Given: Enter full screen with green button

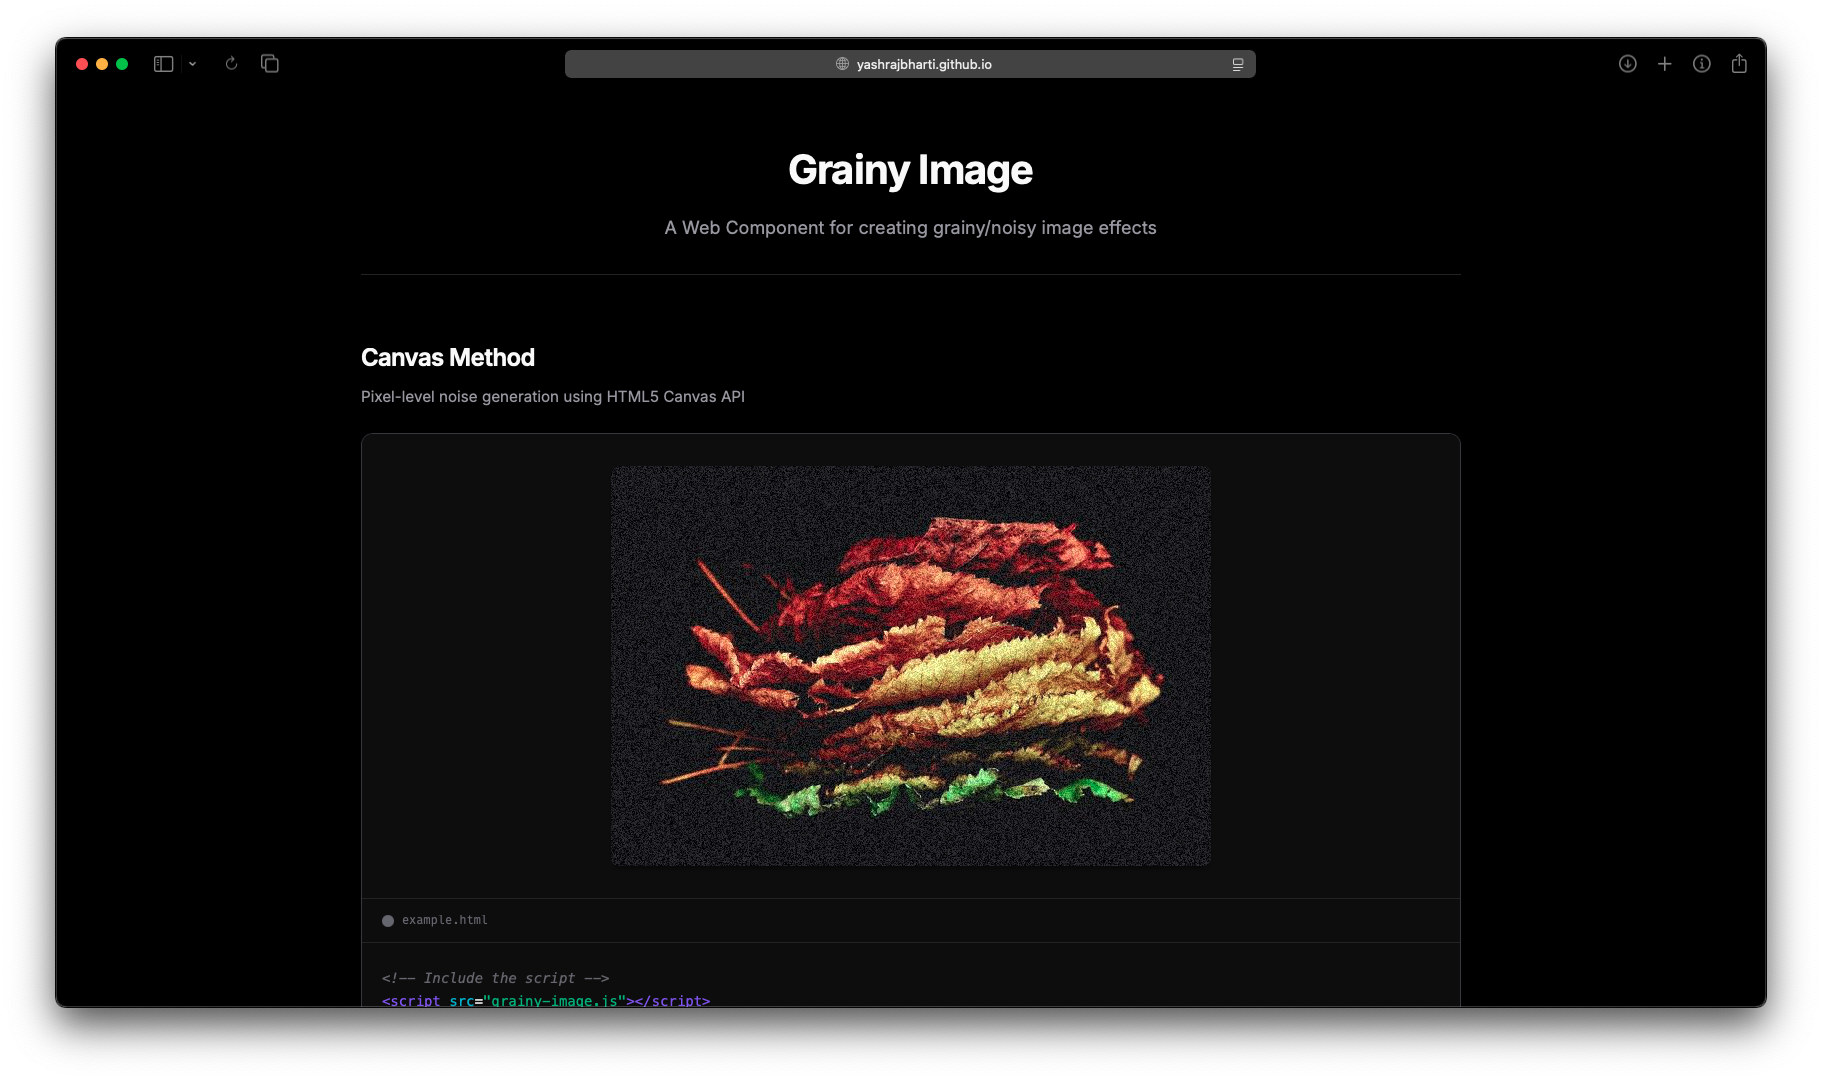Looking at the screenshot, I should tap(122, 64).
